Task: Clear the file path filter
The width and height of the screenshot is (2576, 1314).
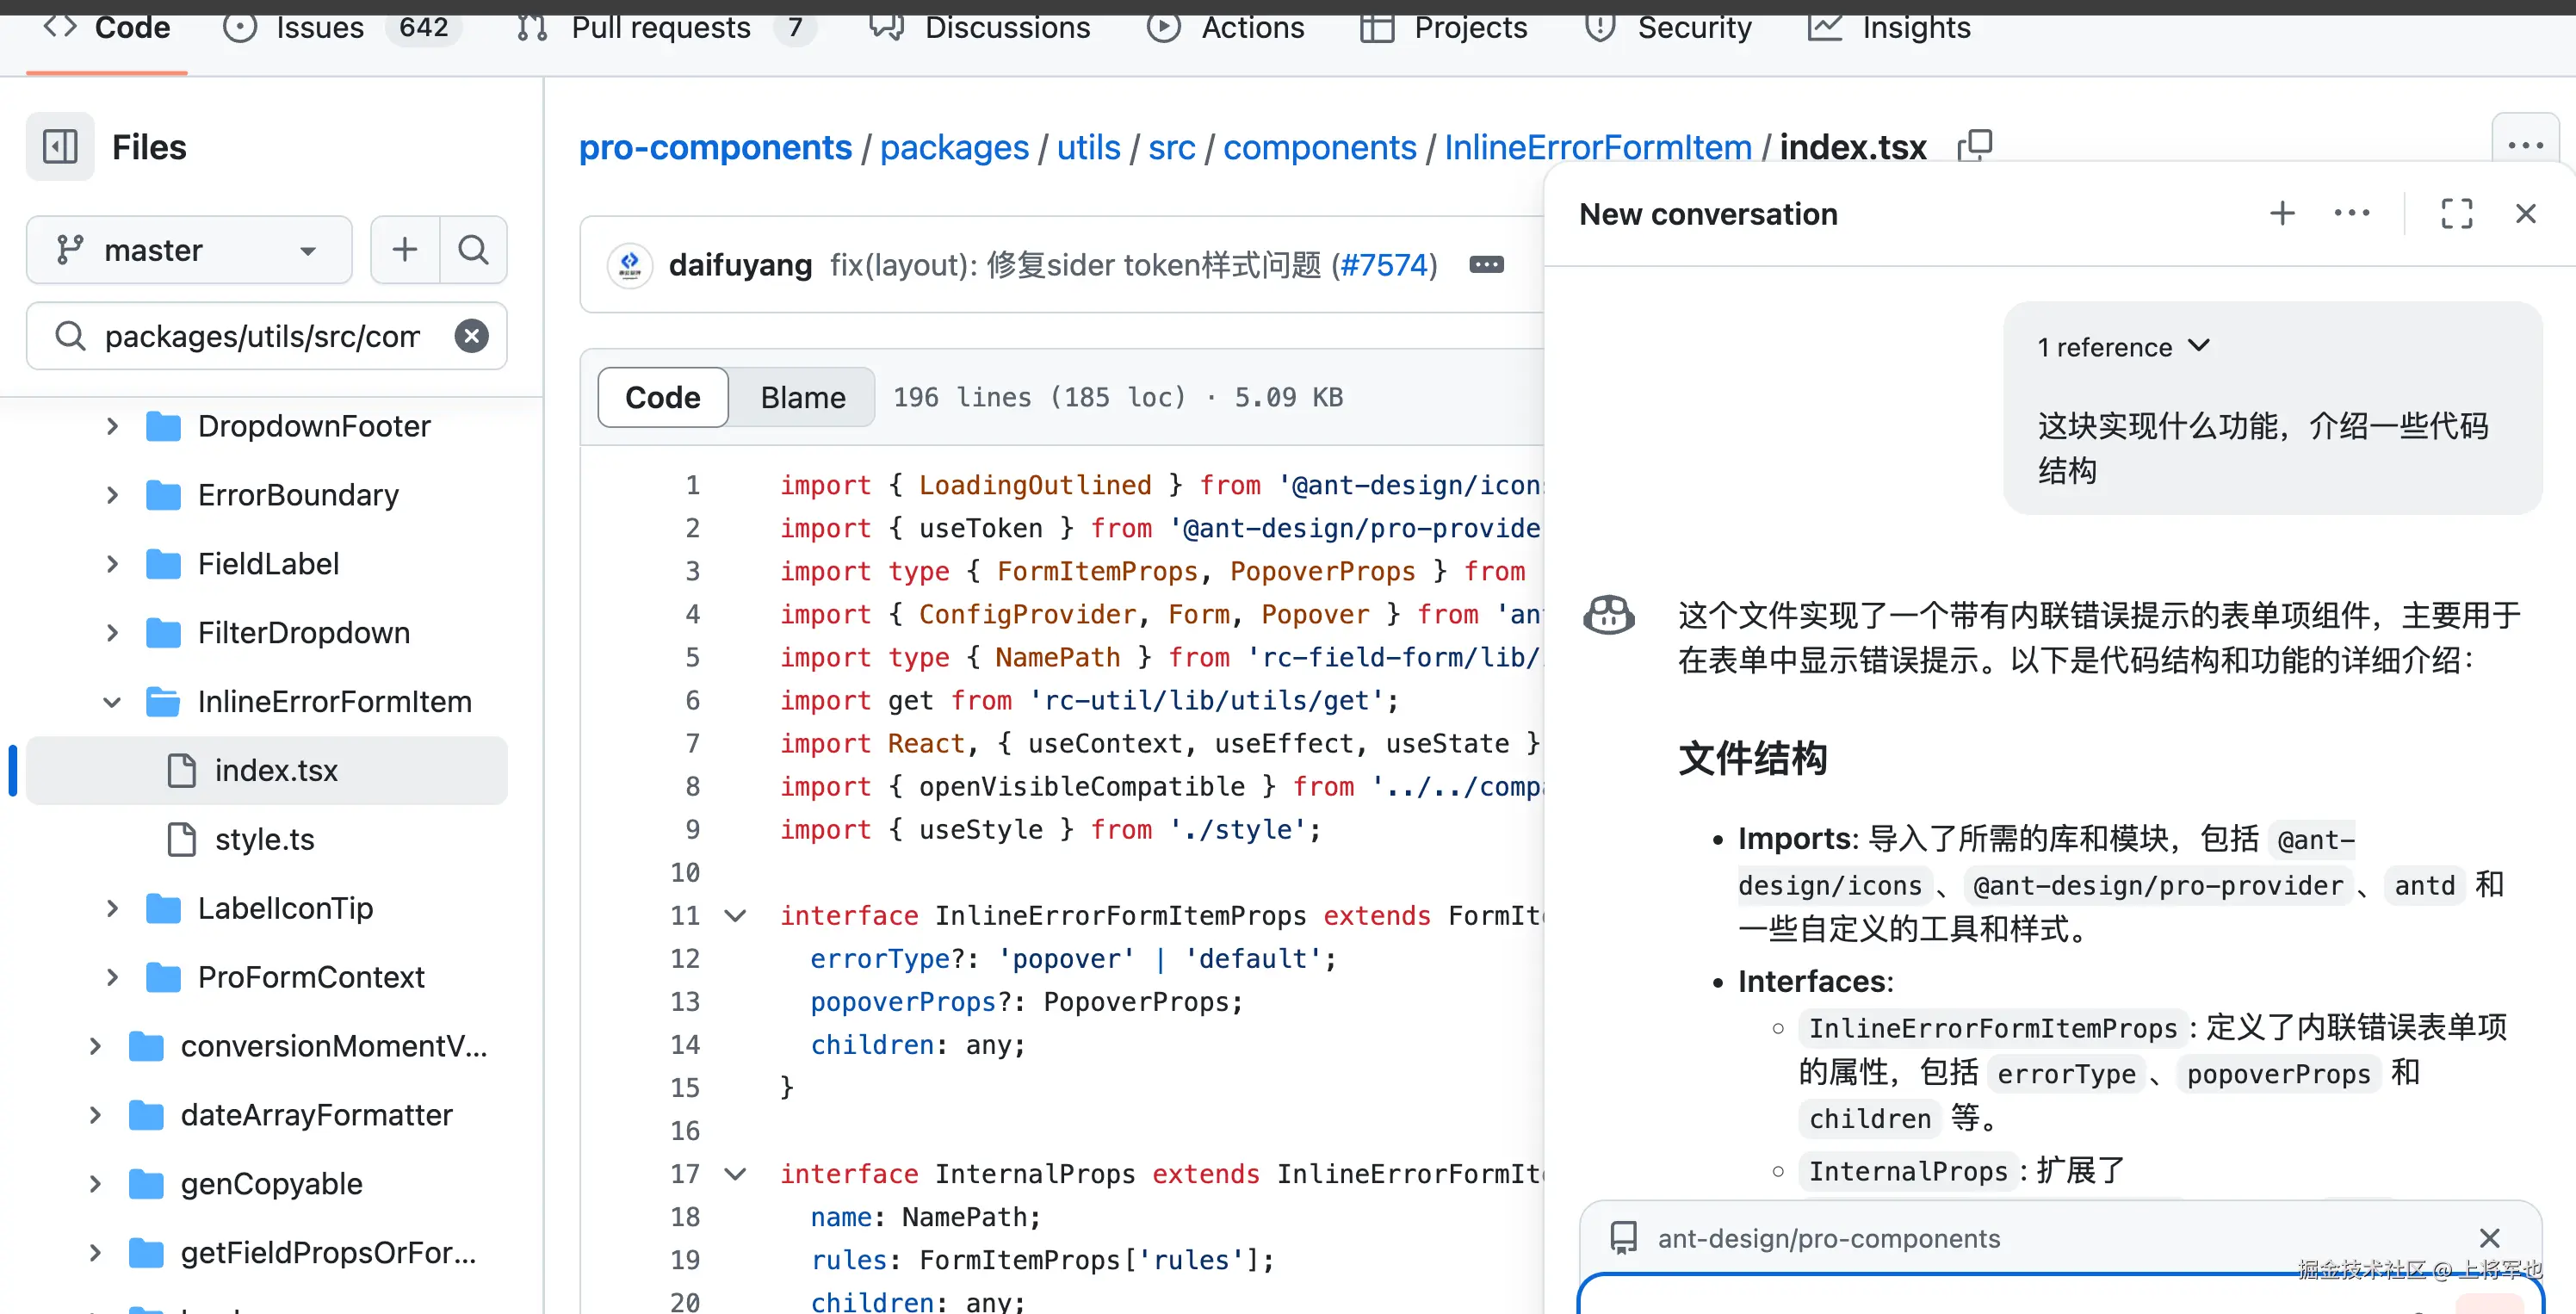Action: [472, 336]
